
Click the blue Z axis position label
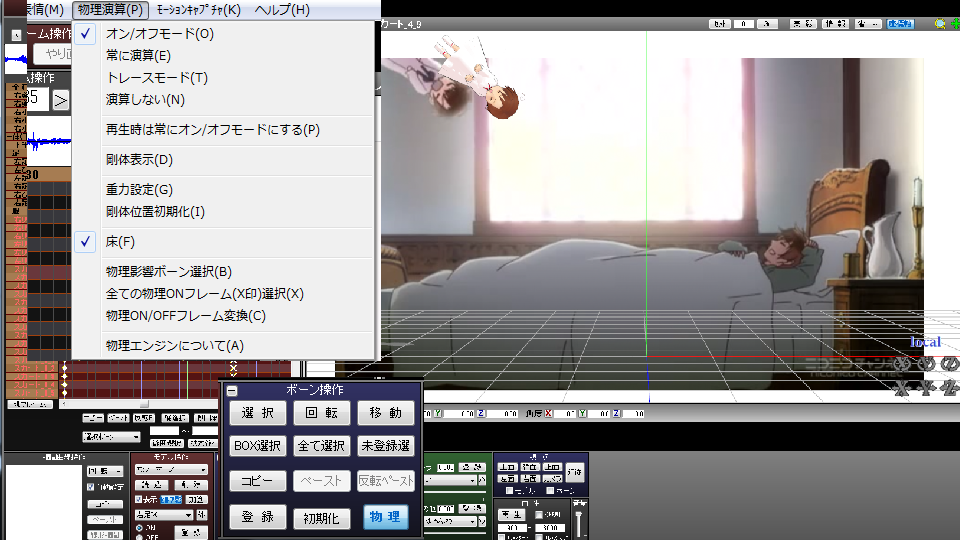(481, 414)
